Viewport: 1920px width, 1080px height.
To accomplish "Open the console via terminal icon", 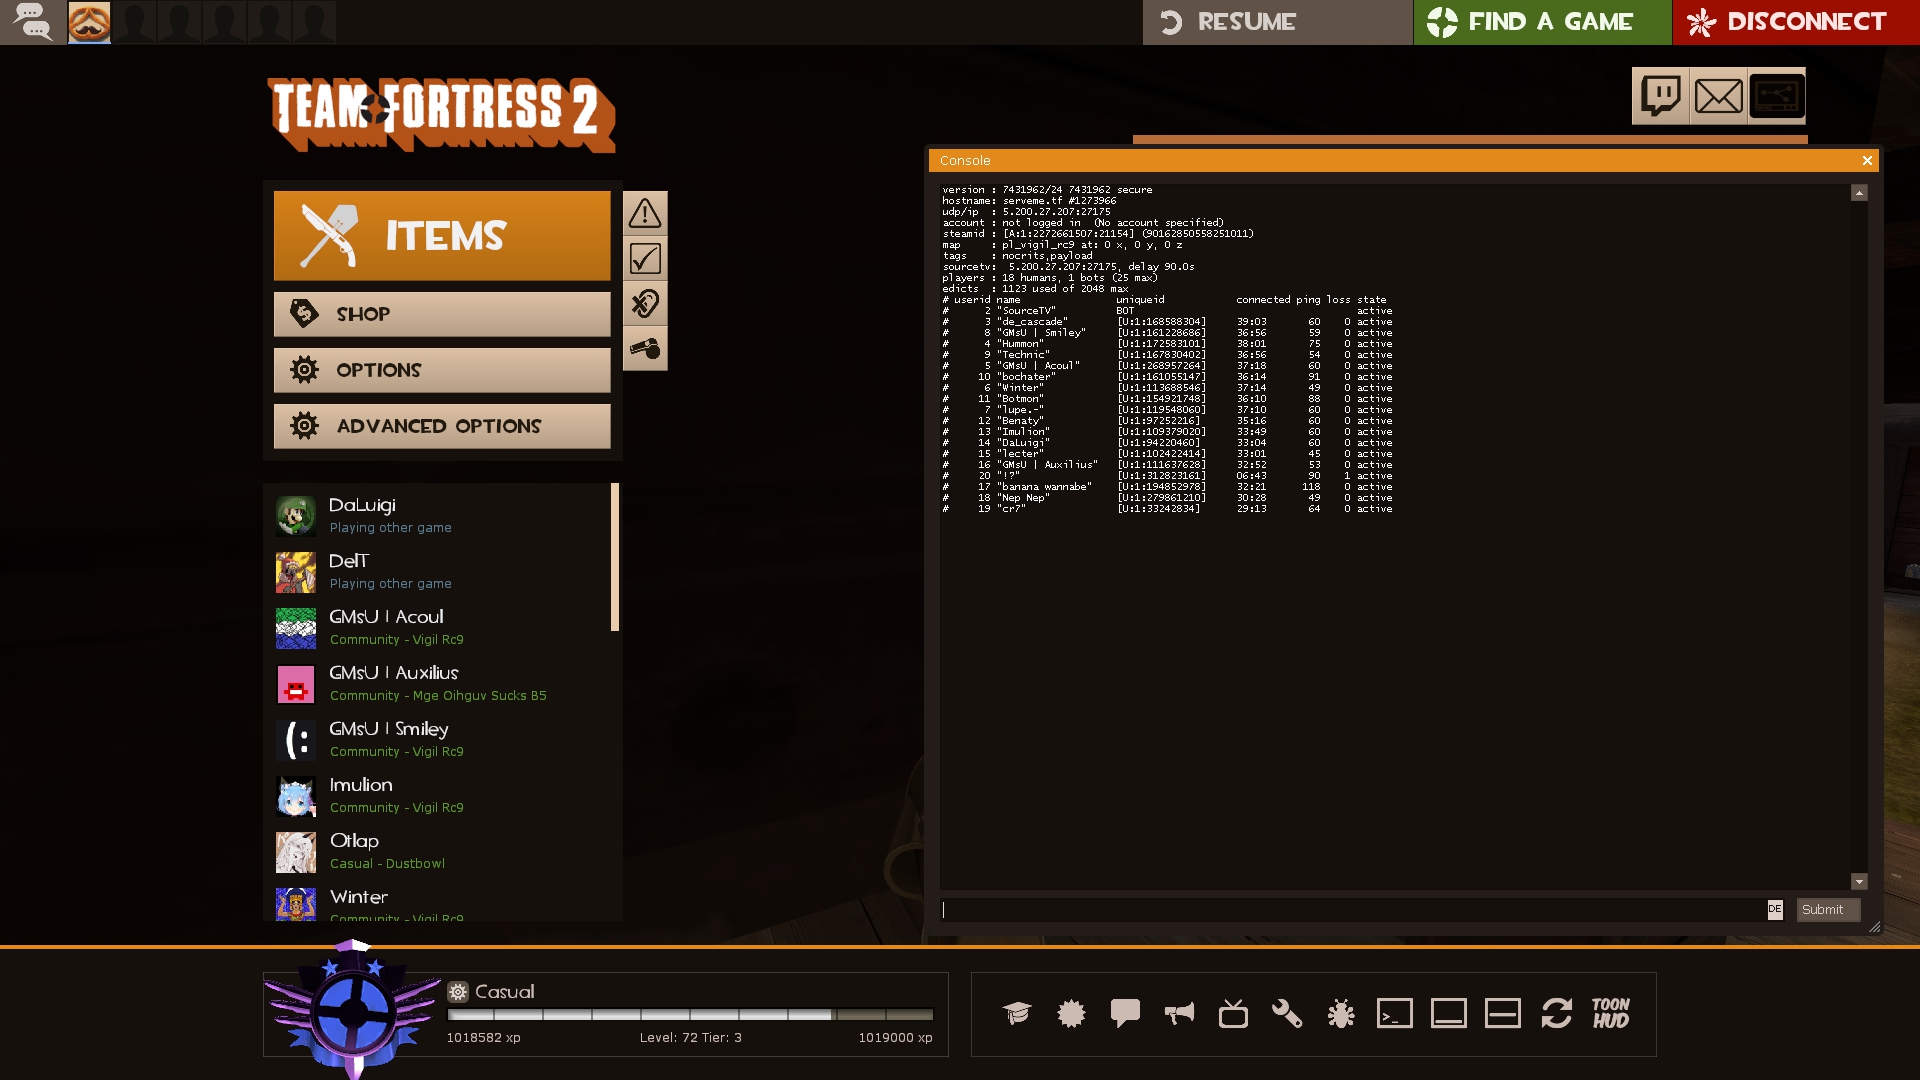I will click(1394, 1014).
